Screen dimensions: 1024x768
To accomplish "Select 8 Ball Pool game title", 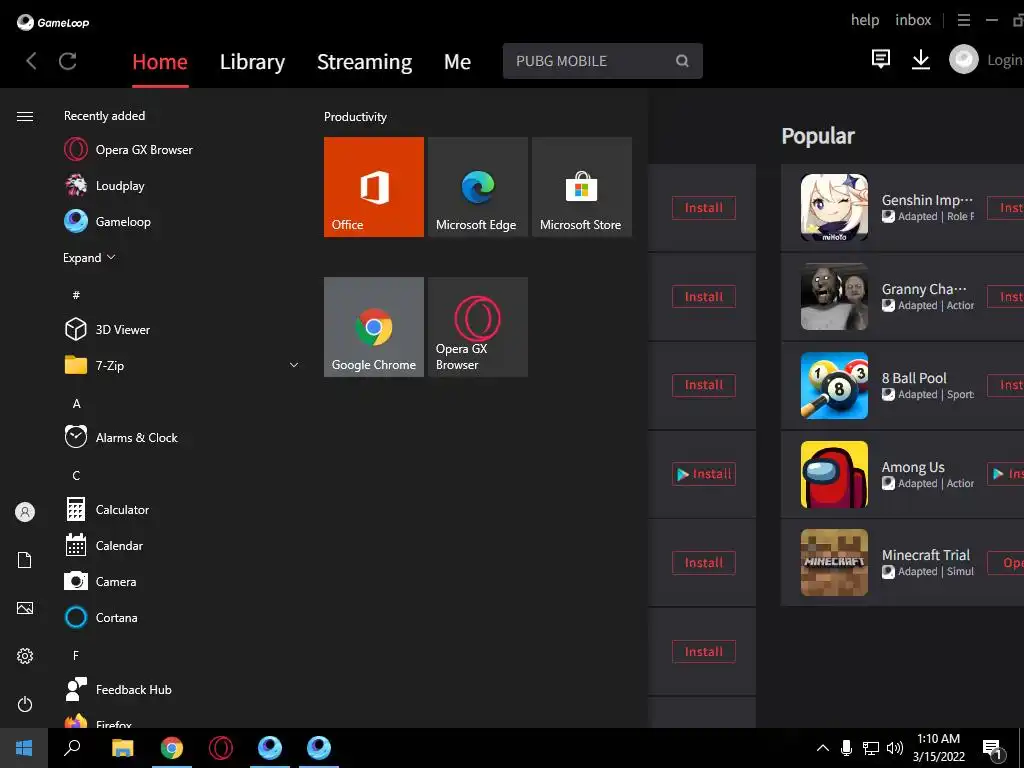I will pos(914,378).
